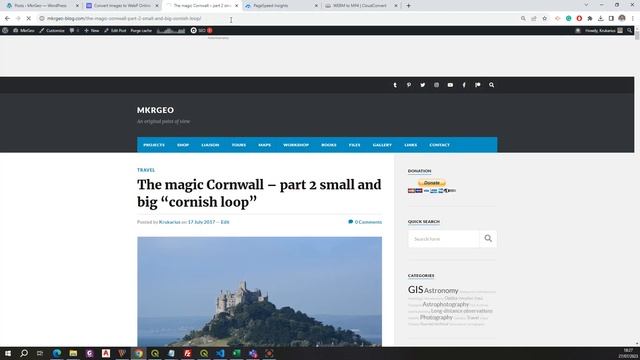
Task: Stop page loading in browser toolbar
Action: pyautogui.click(x=29, y=18)
